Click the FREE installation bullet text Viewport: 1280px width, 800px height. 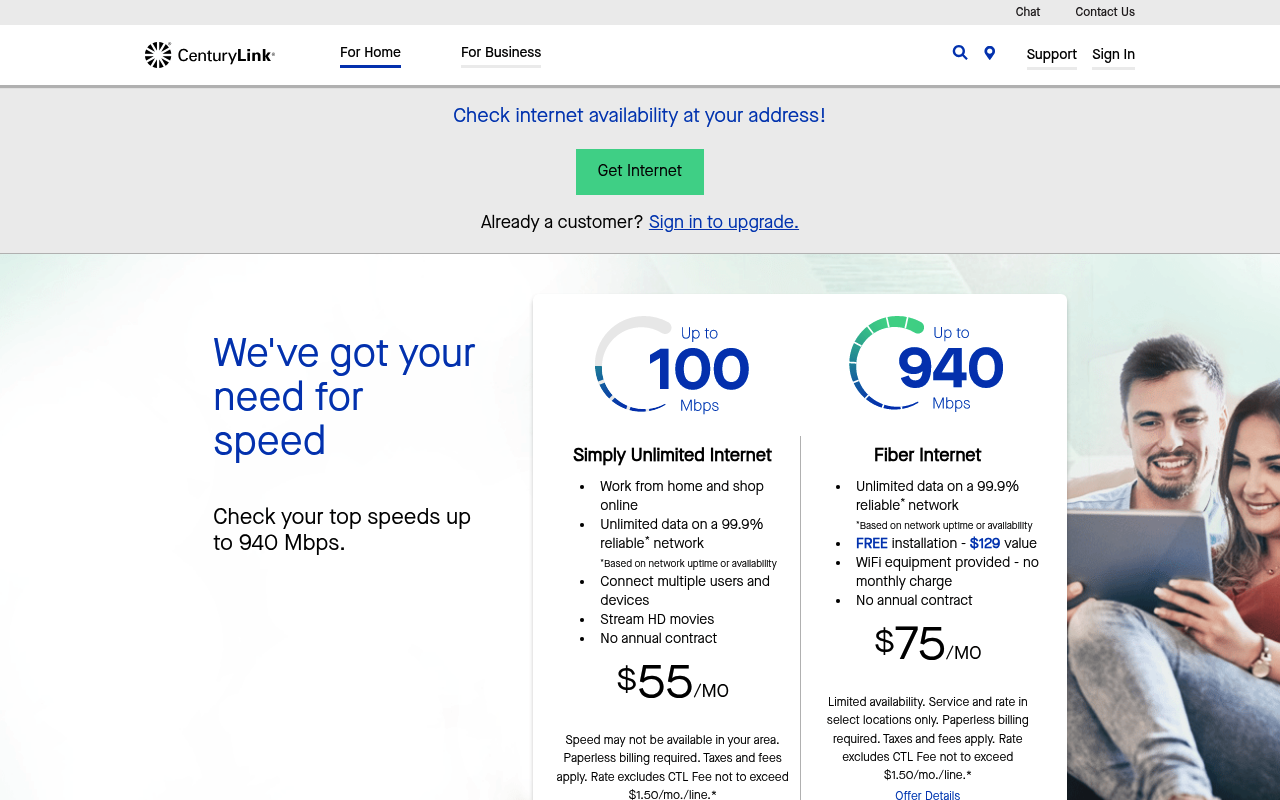tap(946, 543)
